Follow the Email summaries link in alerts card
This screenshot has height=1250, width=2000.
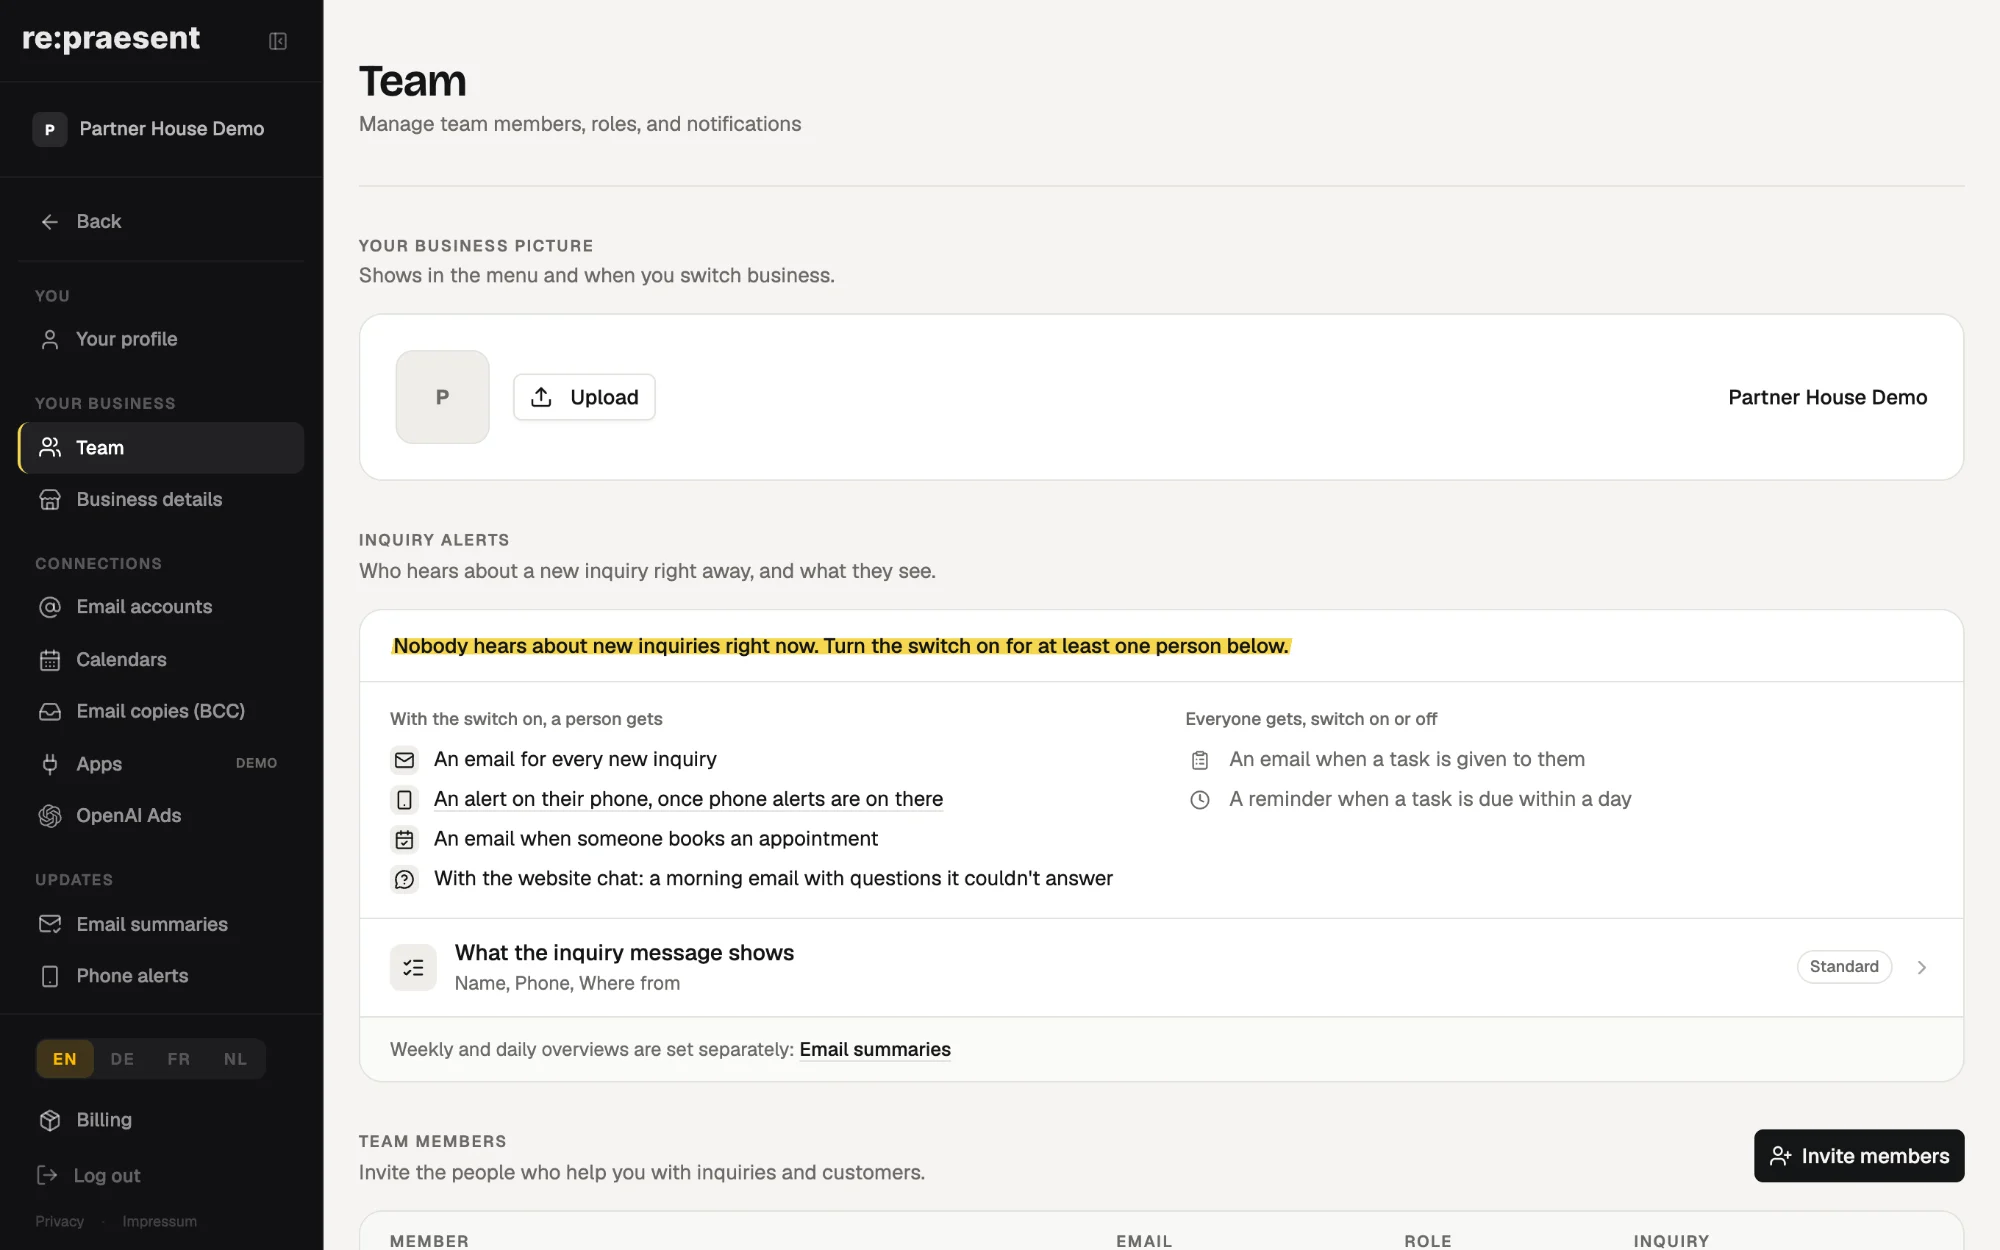[x=875, y=1049]
